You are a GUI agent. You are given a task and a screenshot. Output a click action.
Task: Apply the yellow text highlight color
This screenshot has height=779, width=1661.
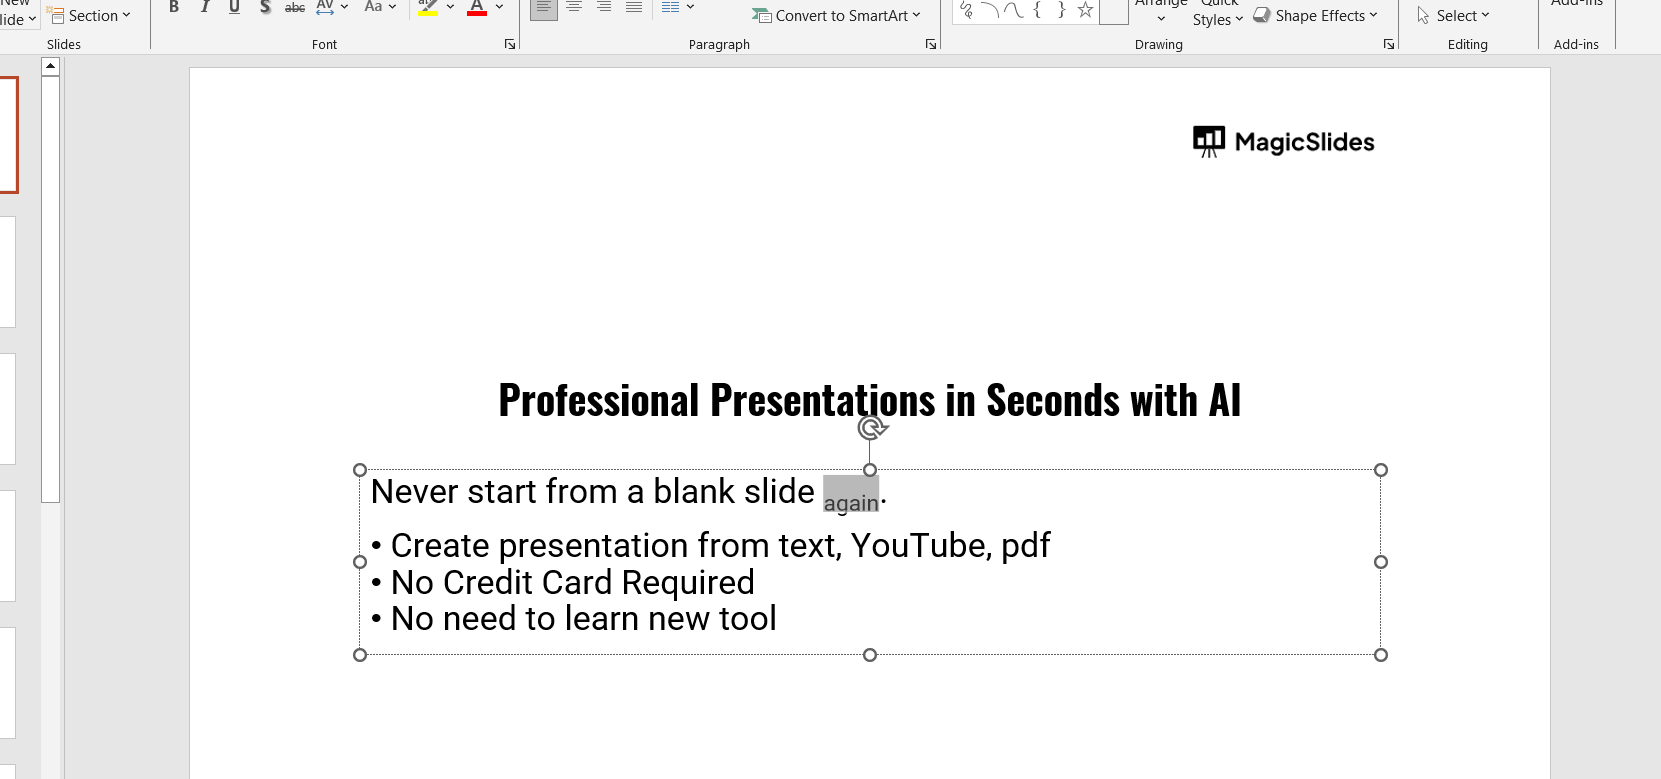tap(428, 7)
